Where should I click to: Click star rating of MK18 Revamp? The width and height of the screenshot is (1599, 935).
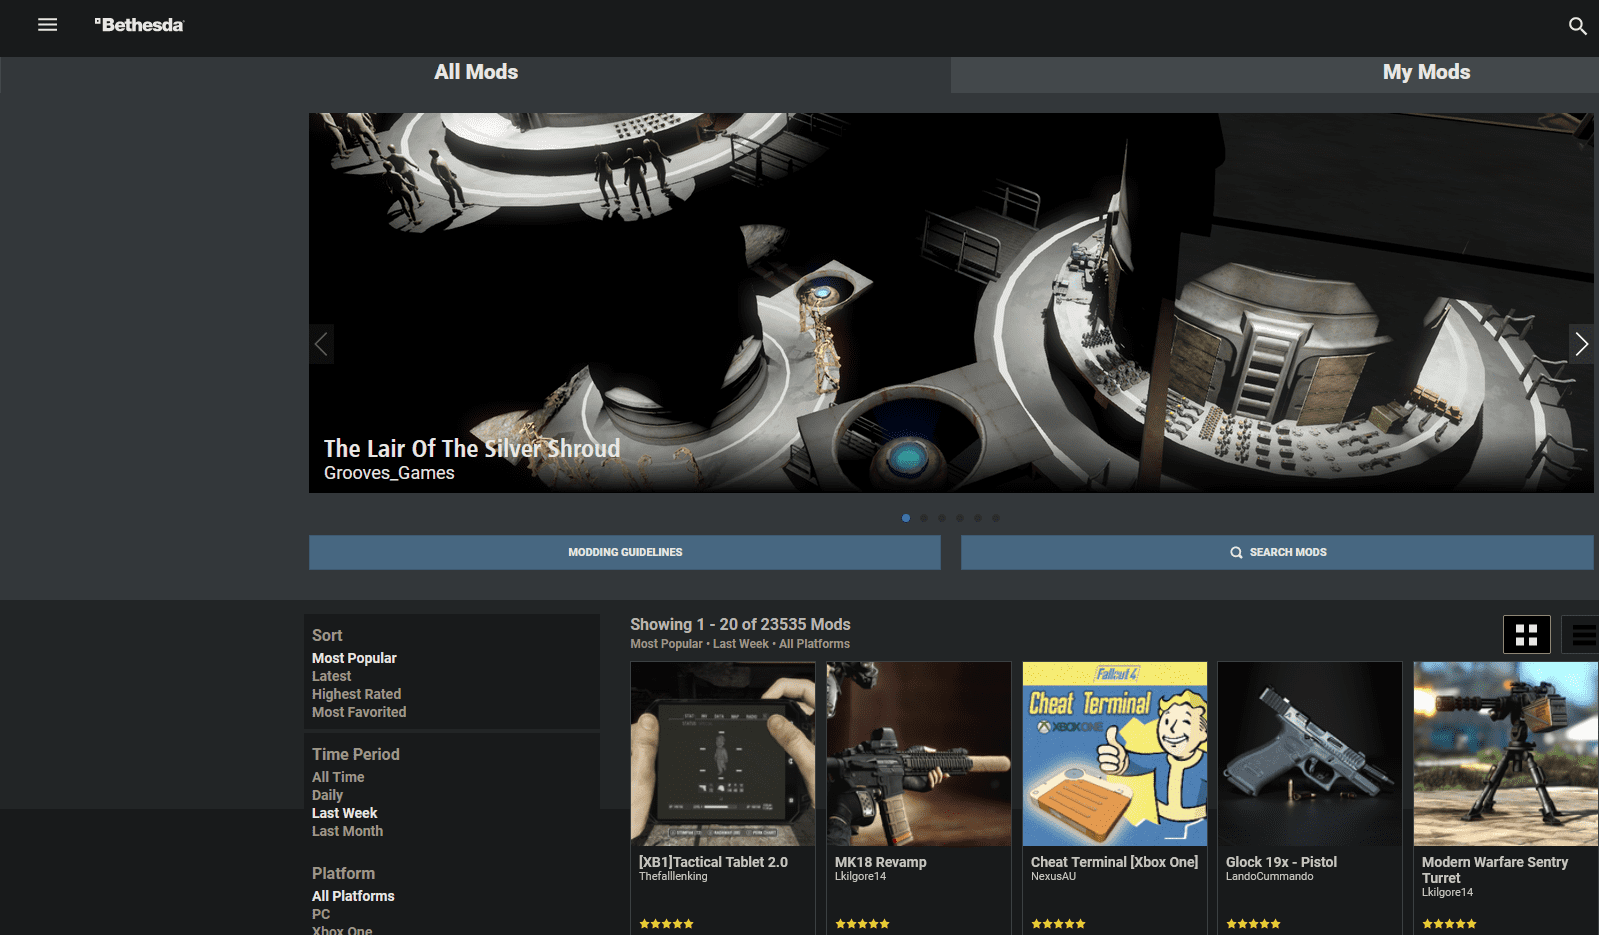point(862,924)
